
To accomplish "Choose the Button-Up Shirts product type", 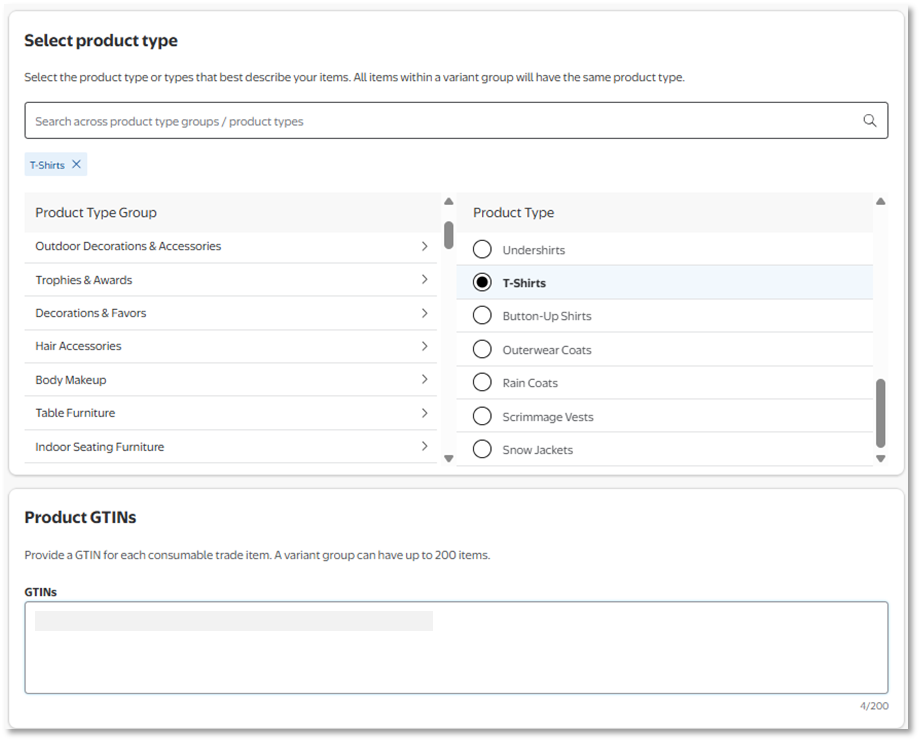I will click(482, 316).
